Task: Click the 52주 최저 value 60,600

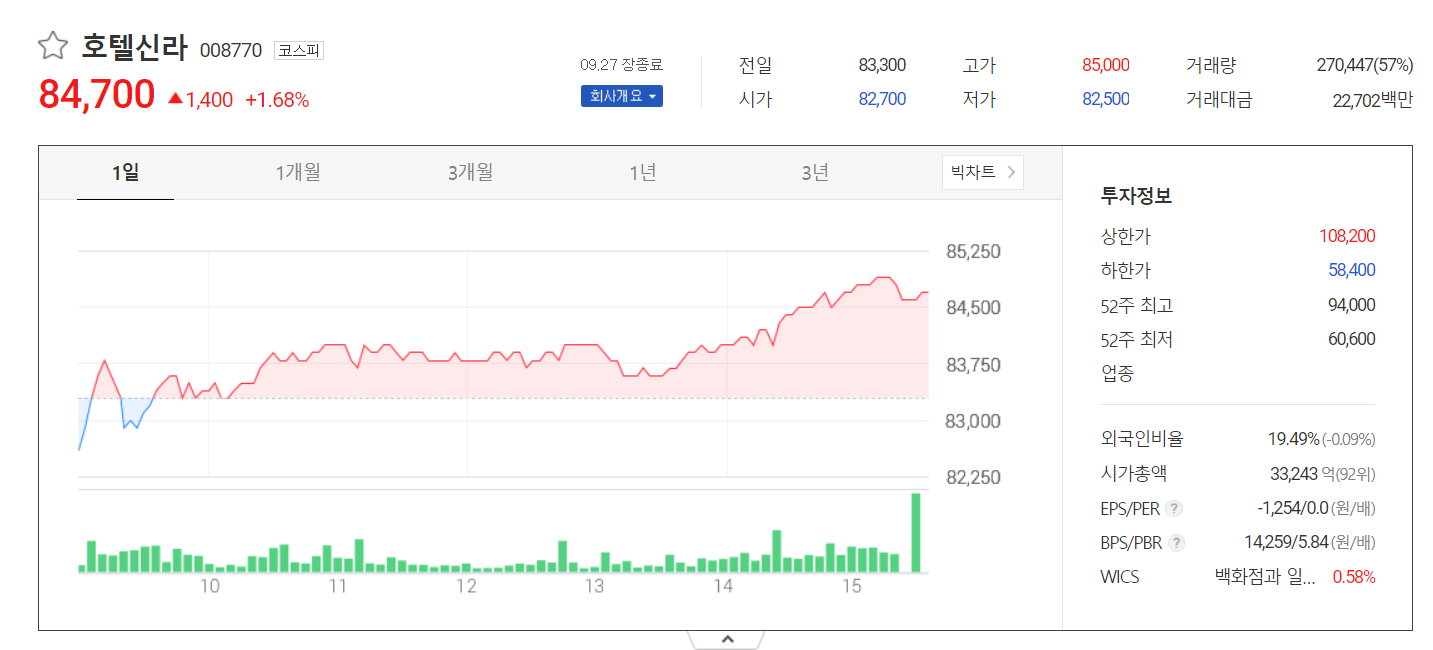Action: [x=1352, y=339]
